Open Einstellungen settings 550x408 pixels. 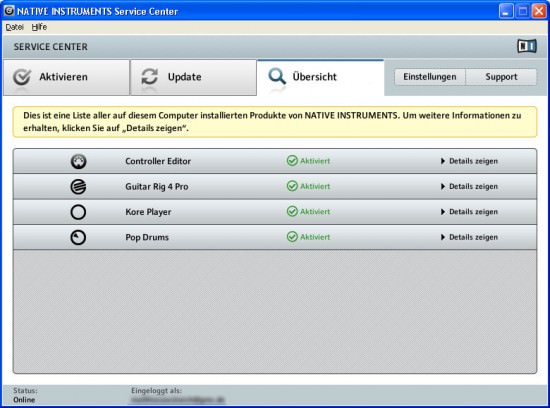(x=430, y=77)
